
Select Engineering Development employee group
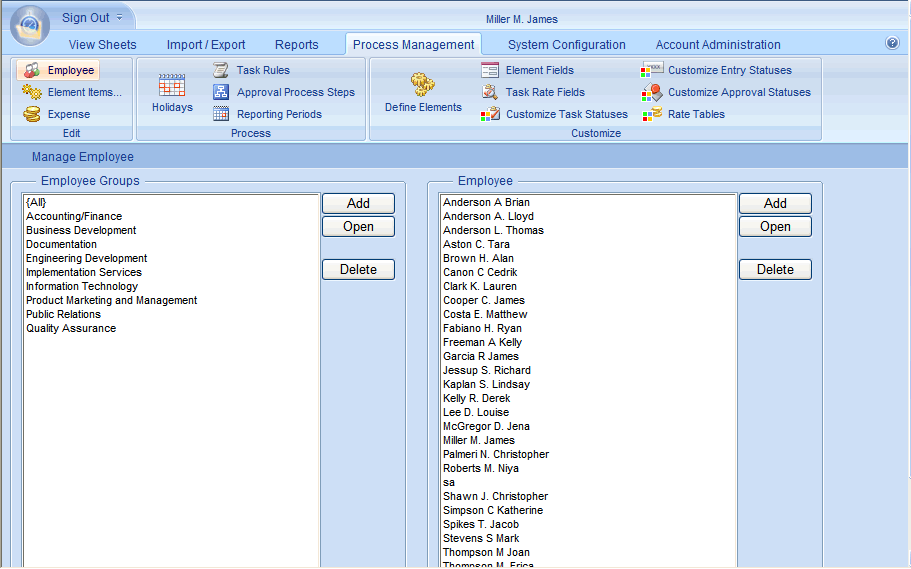[x=87, y=258]
